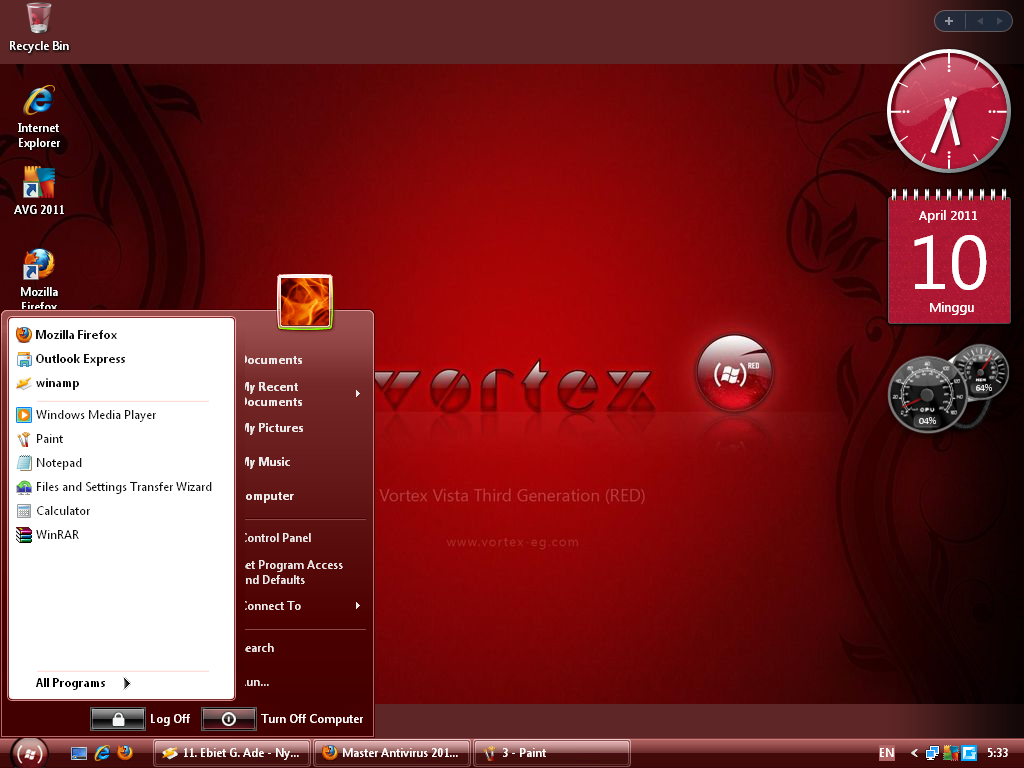
Task: Click the blue G tray icon
Action: click(969, 753)
